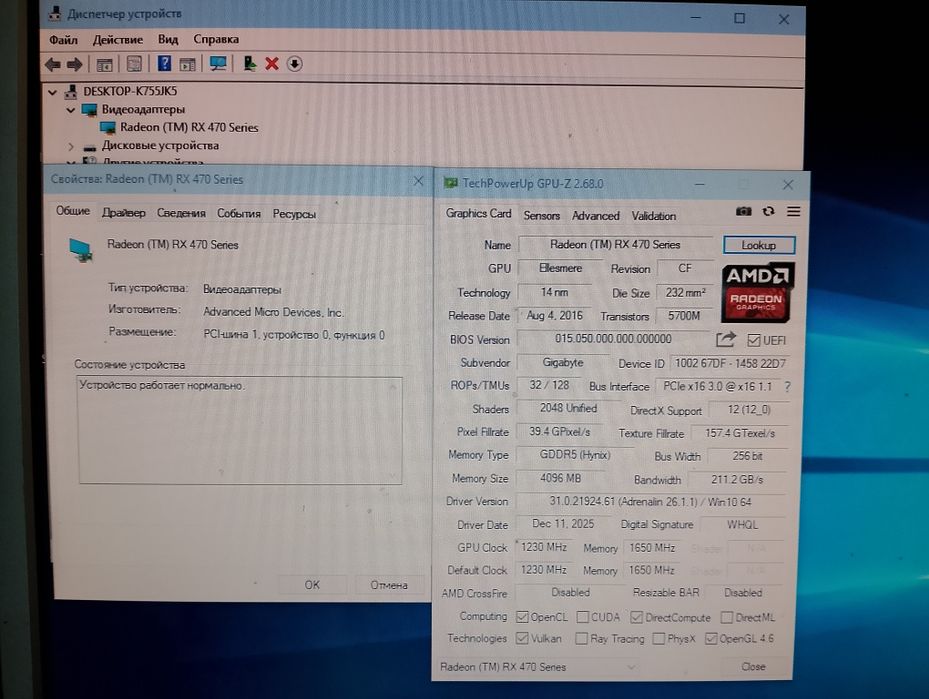Expand the Дисковые устройства category
The height and width of the screenshot is (699, 929).
71,146
